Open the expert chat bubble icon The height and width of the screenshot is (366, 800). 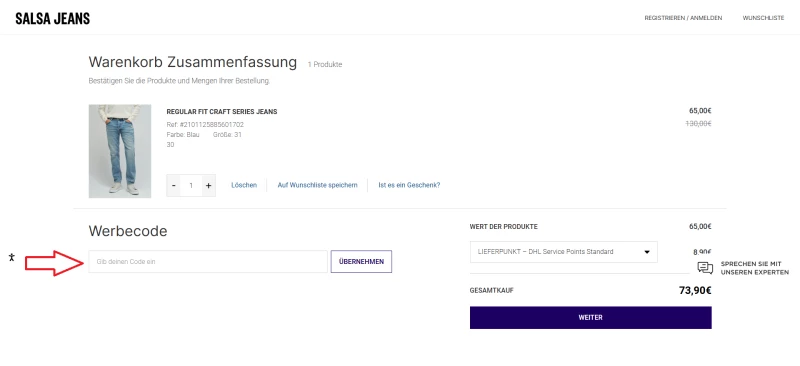(x=705, y=268)
